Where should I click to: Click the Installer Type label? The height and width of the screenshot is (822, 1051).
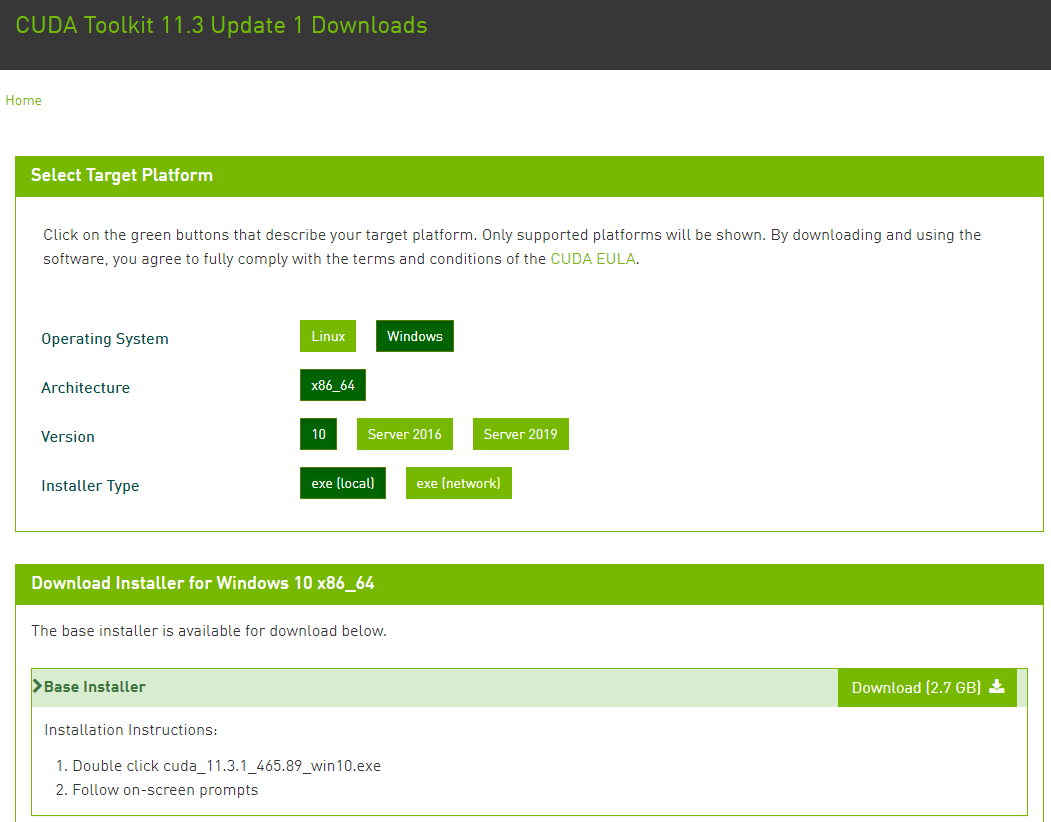coord(90,485)
